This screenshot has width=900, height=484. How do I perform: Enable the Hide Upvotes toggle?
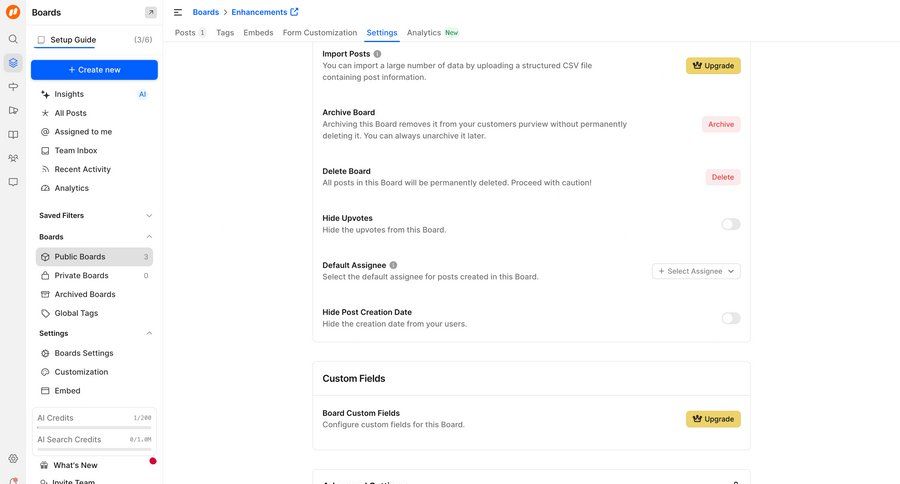pyautogui.click(x=731, y=224)
